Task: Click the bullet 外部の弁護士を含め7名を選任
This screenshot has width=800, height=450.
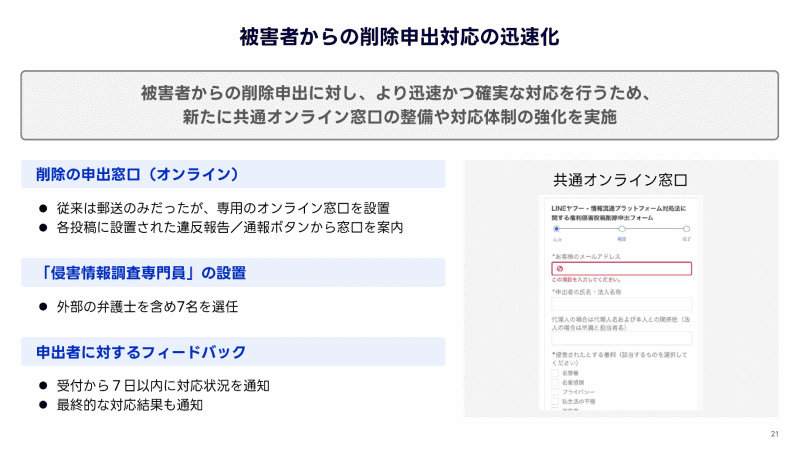Action: coord(147,307)
